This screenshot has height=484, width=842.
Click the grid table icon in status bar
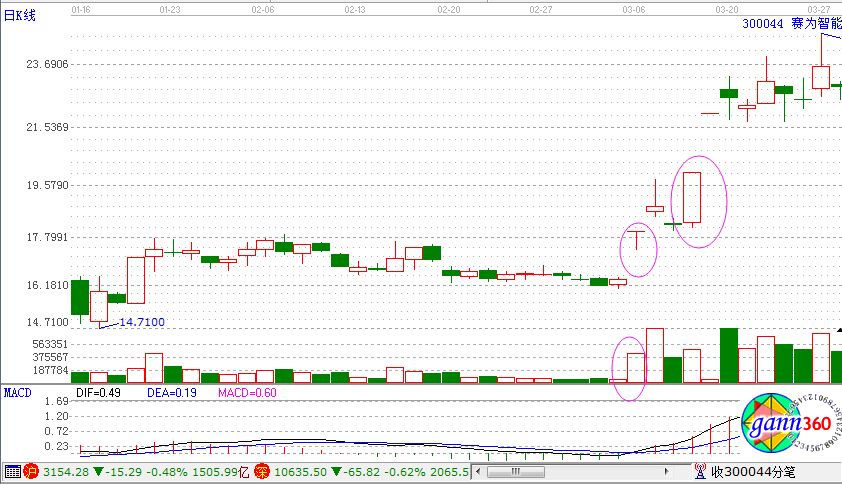[x=11, y=472]
